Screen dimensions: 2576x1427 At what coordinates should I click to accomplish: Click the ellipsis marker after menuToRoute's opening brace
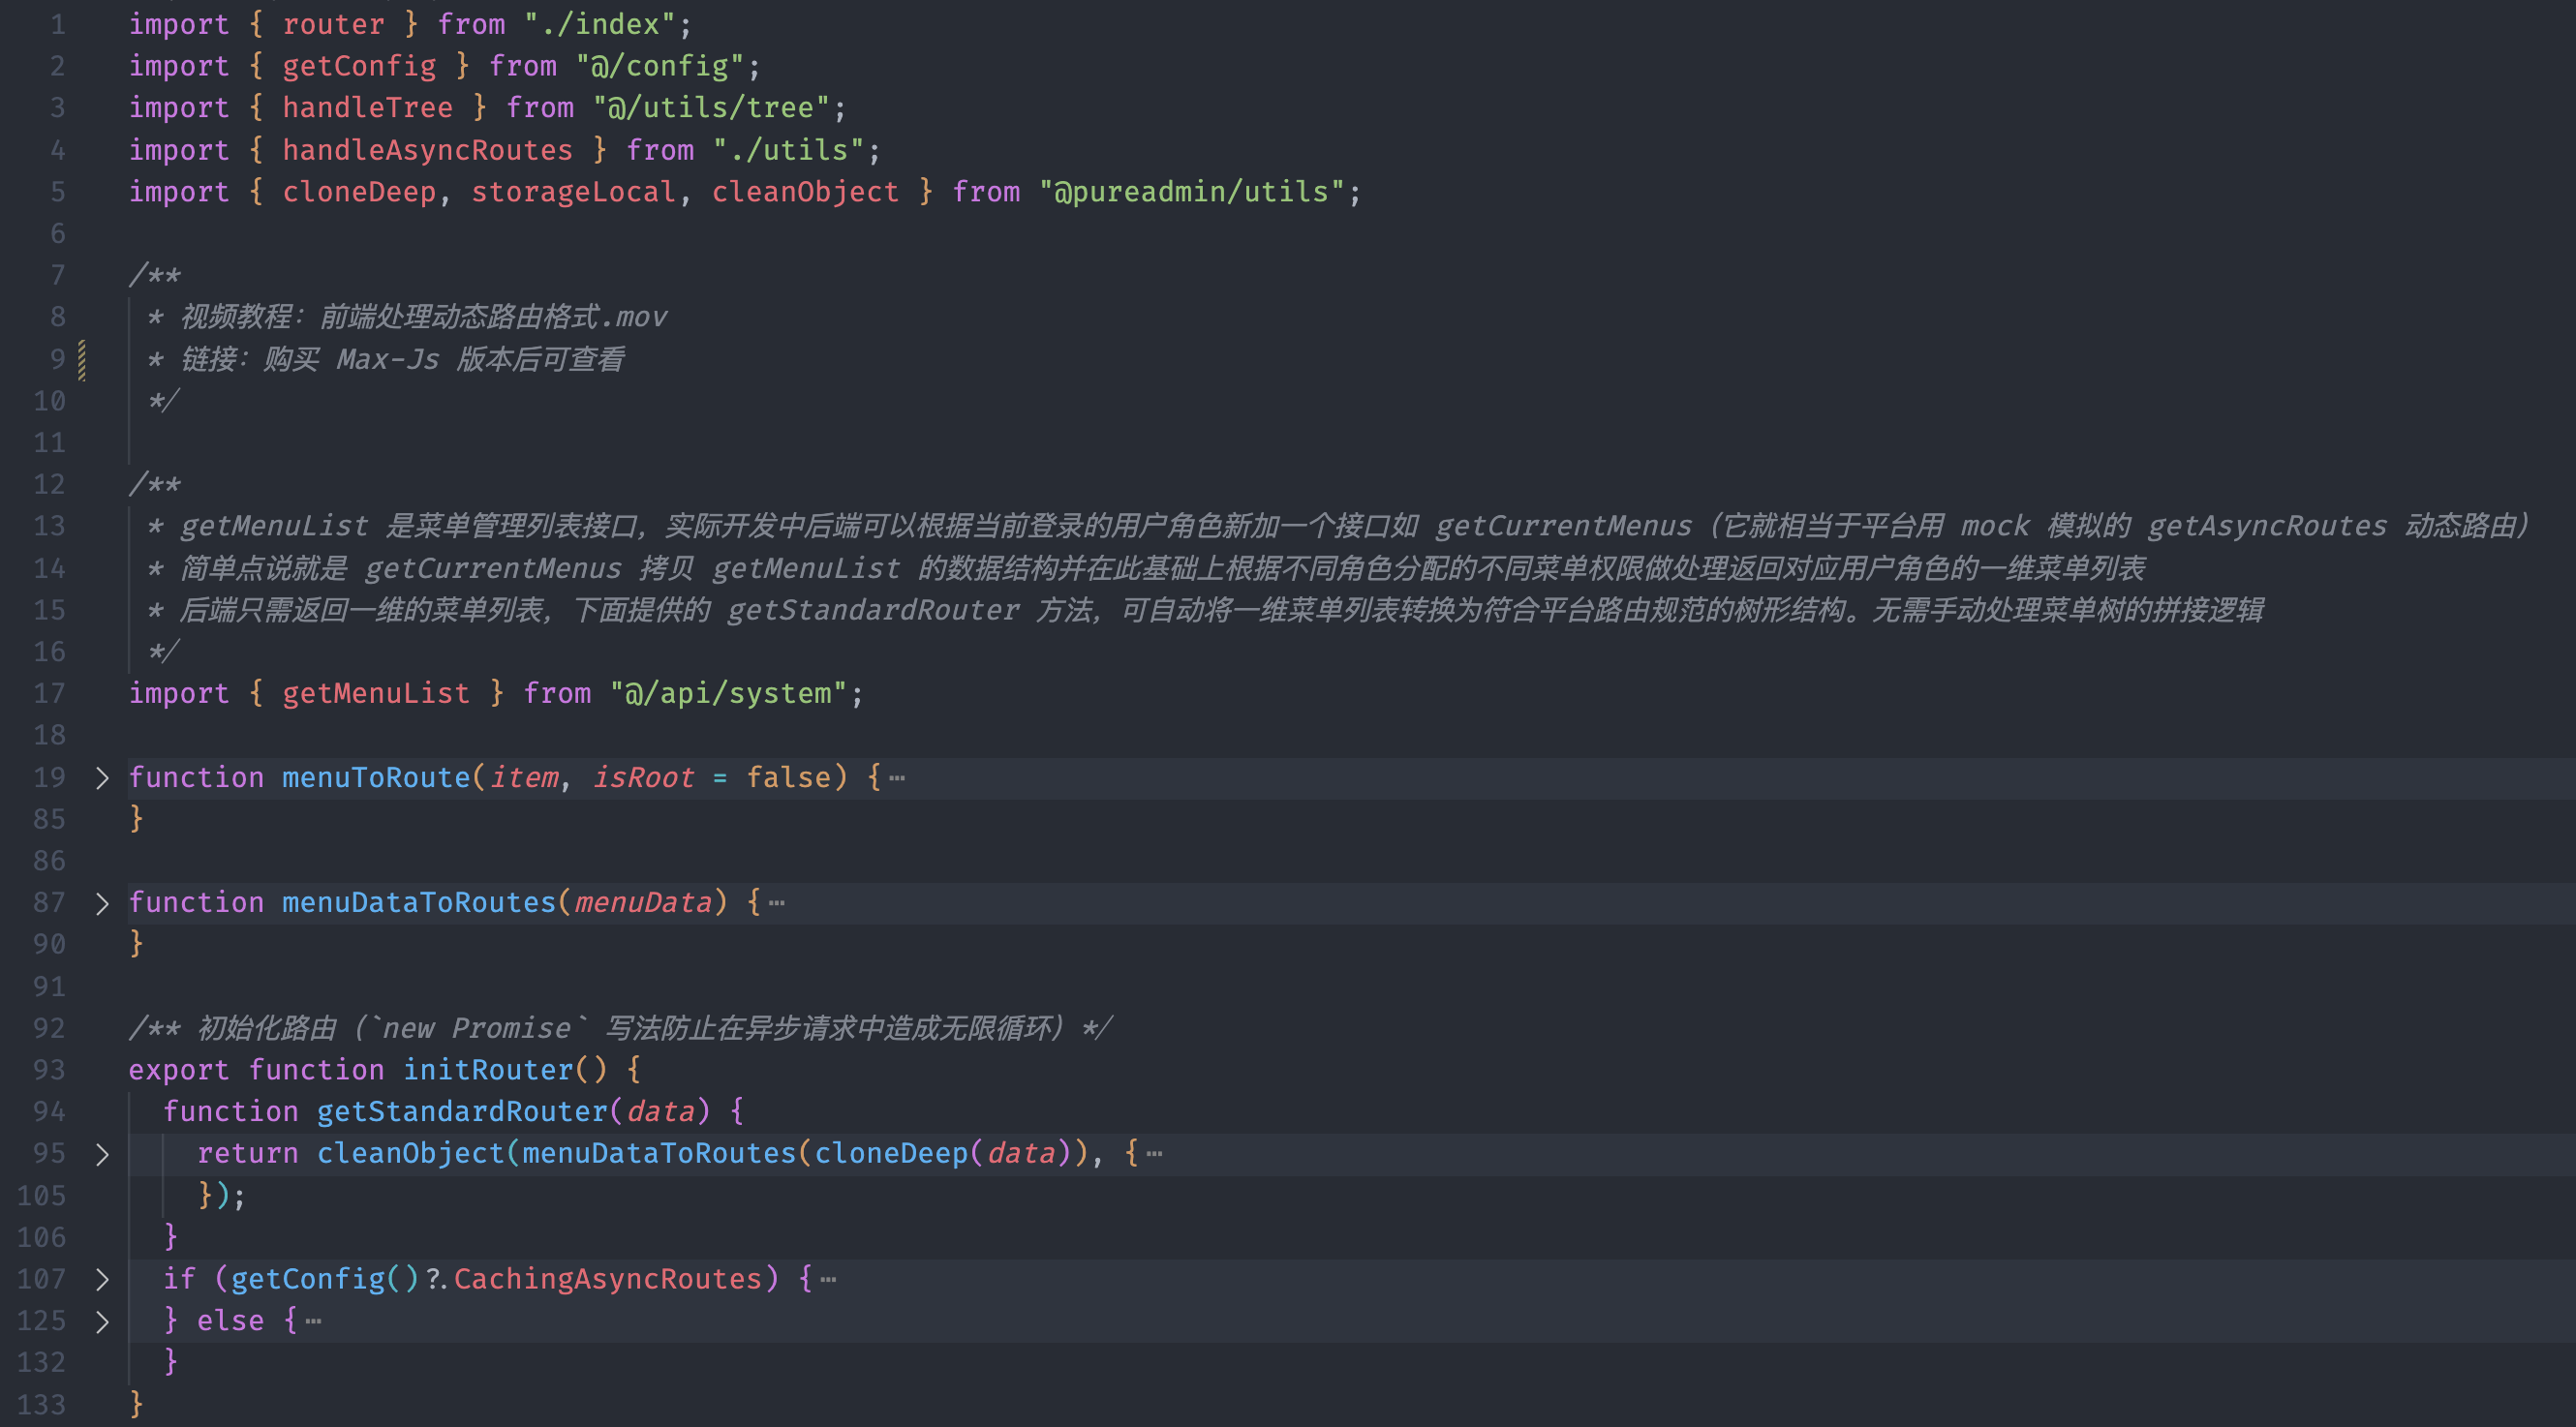897,778
